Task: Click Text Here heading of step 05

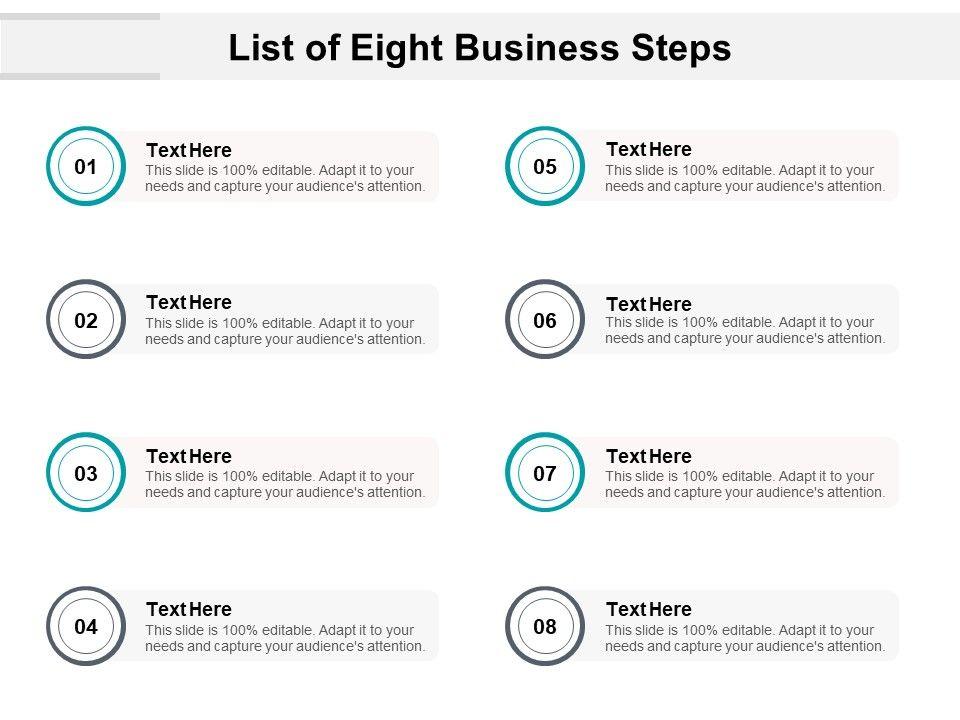Action: (648, 149)
